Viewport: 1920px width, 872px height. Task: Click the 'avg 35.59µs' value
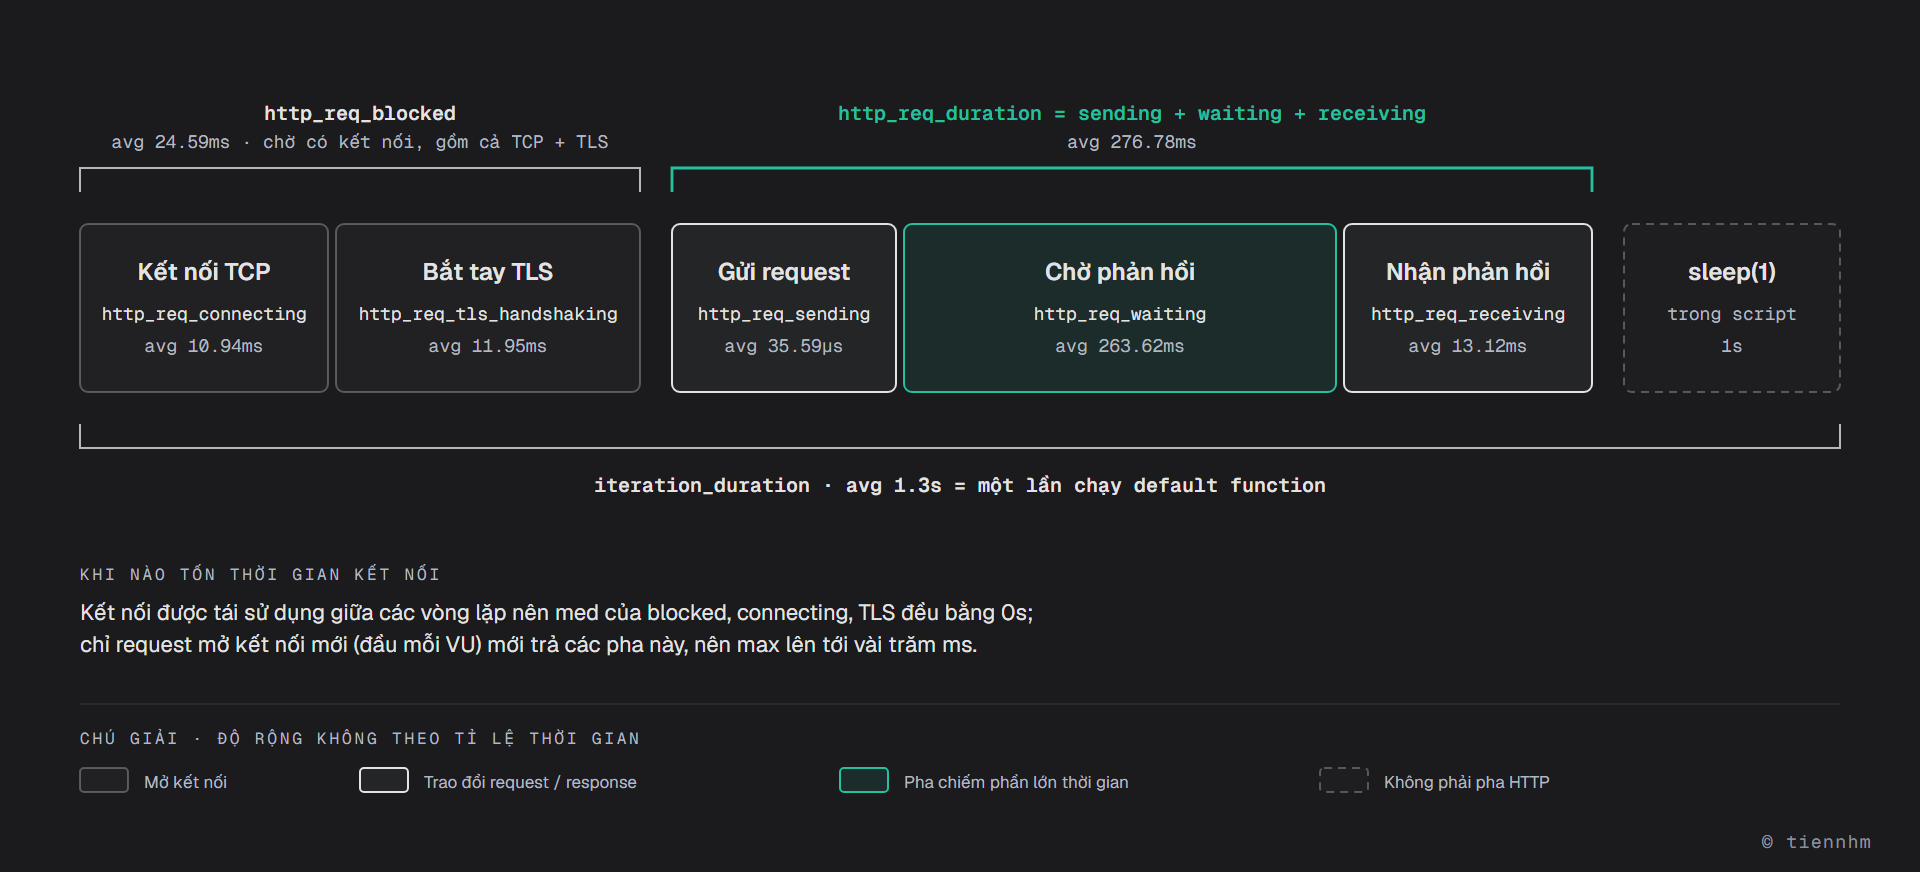coord(784,346)
